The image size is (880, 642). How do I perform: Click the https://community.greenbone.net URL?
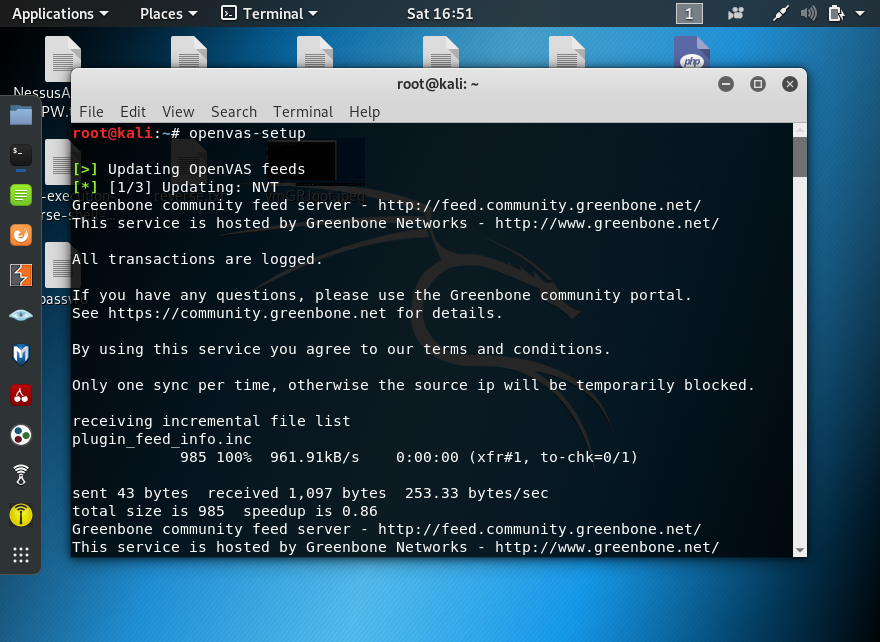(x=247, y=313)
